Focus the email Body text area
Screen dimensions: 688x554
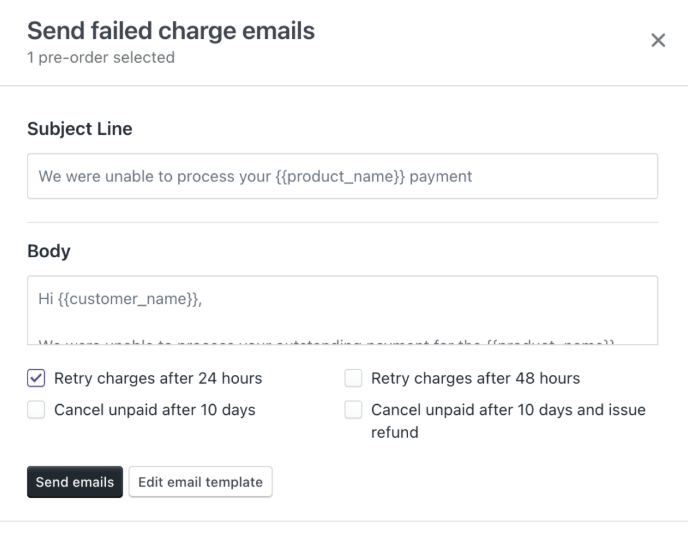pyautogui.click(x=342, y=310)
